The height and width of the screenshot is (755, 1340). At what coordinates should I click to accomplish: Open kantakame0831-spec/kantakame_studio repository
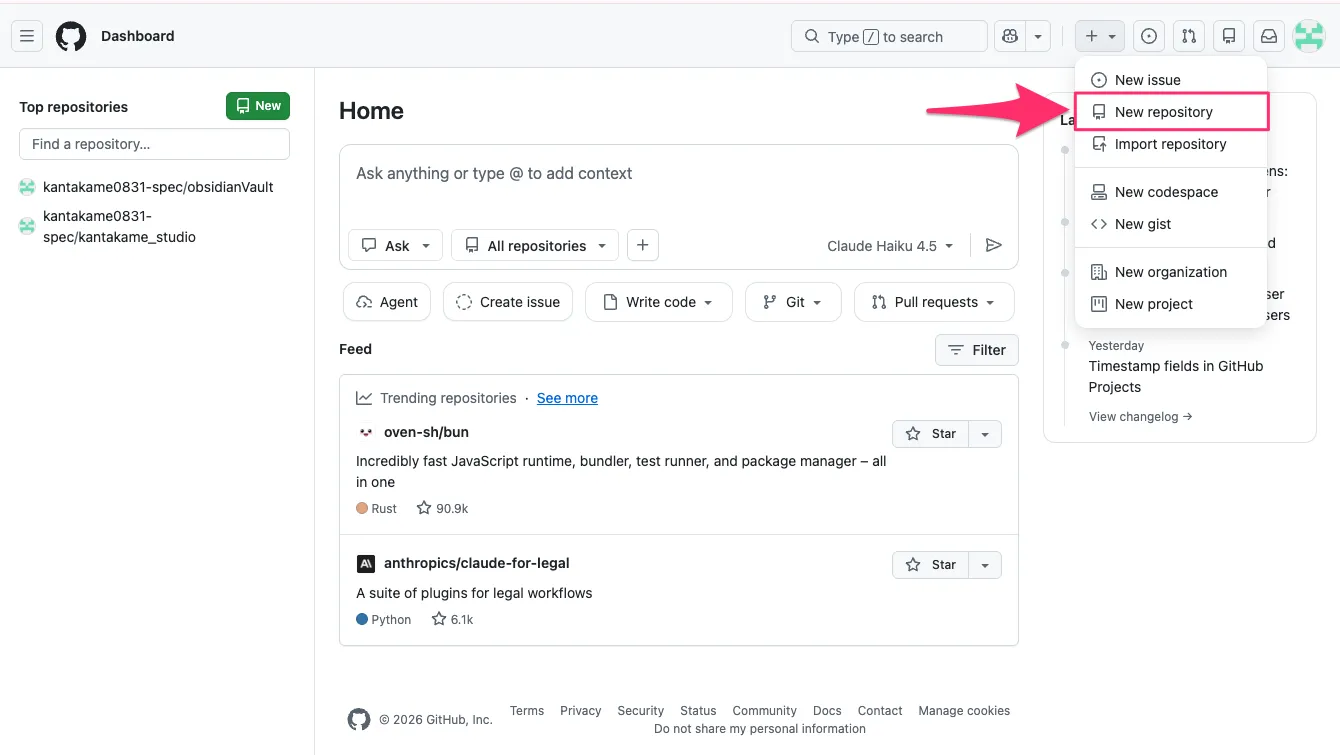119,227
